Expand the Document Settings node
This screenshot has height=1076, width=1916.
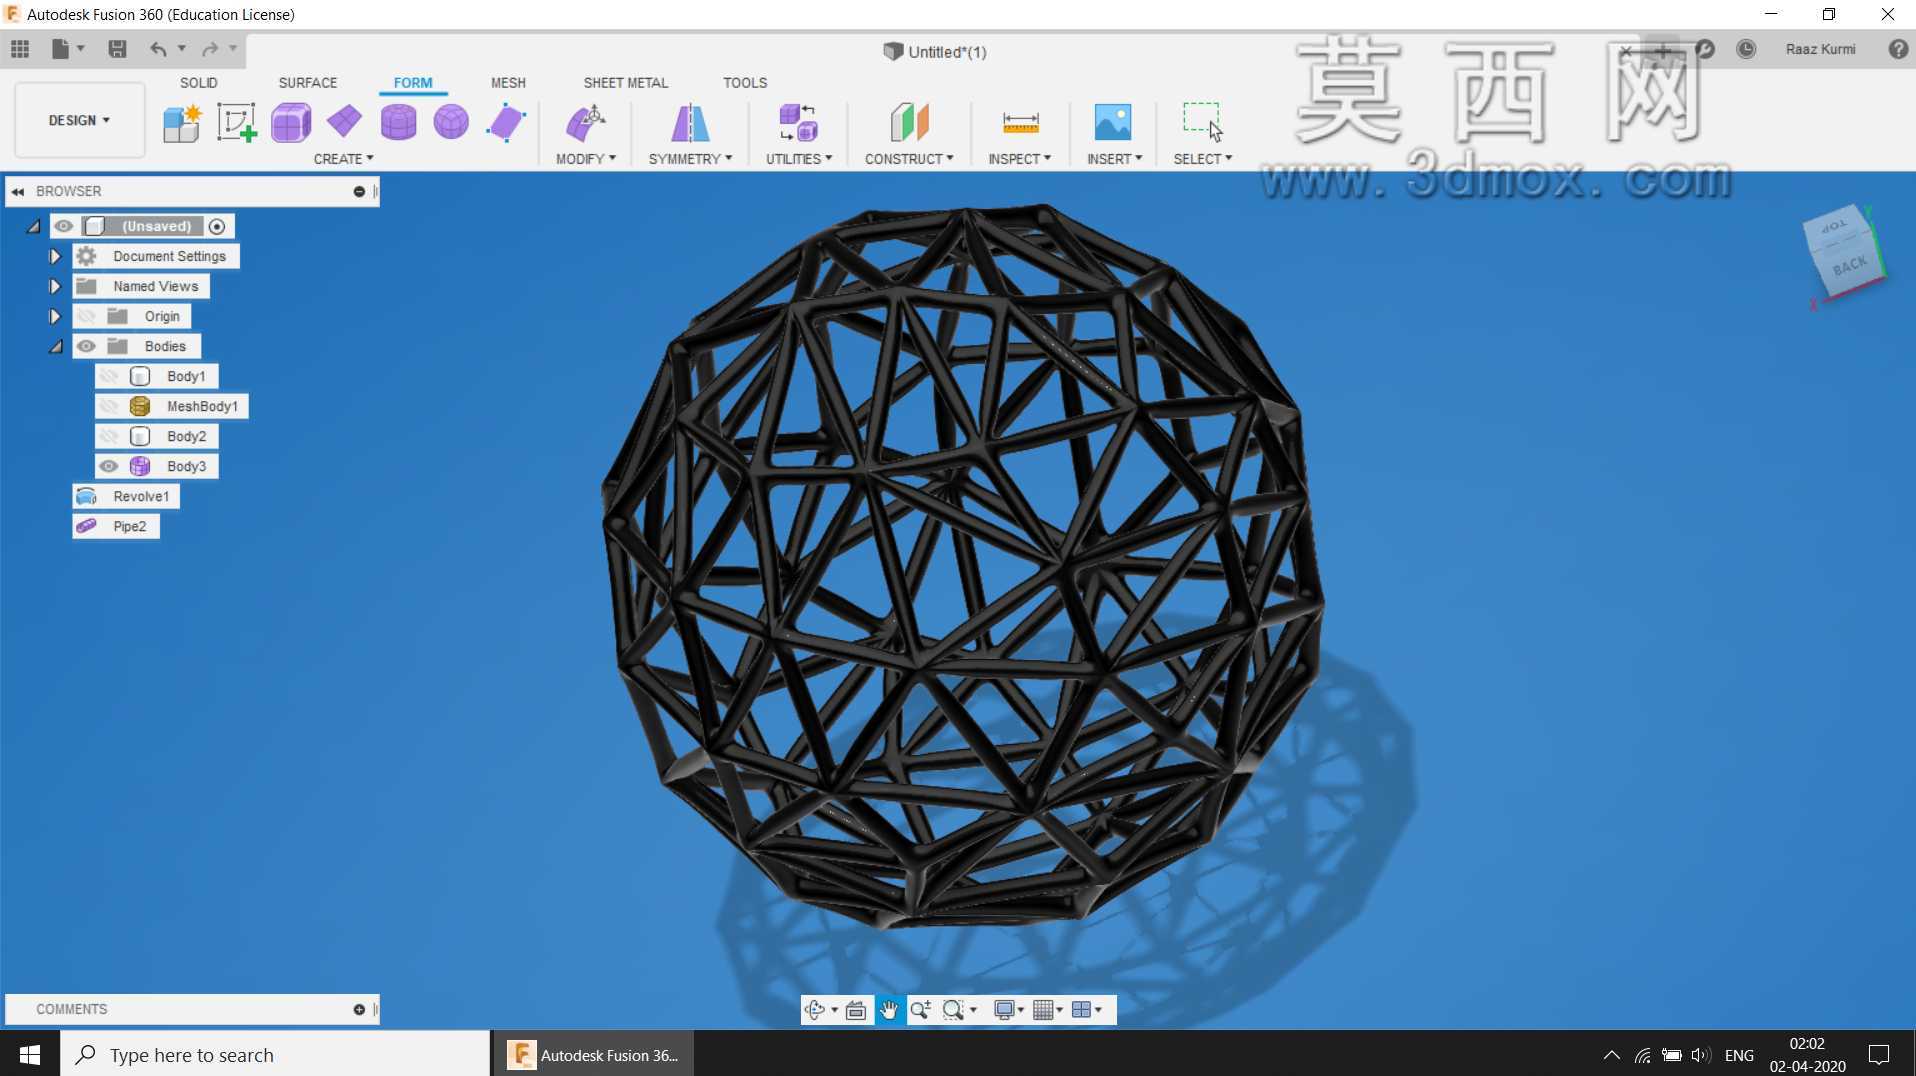pyautogui.click(x=55, y=256)
